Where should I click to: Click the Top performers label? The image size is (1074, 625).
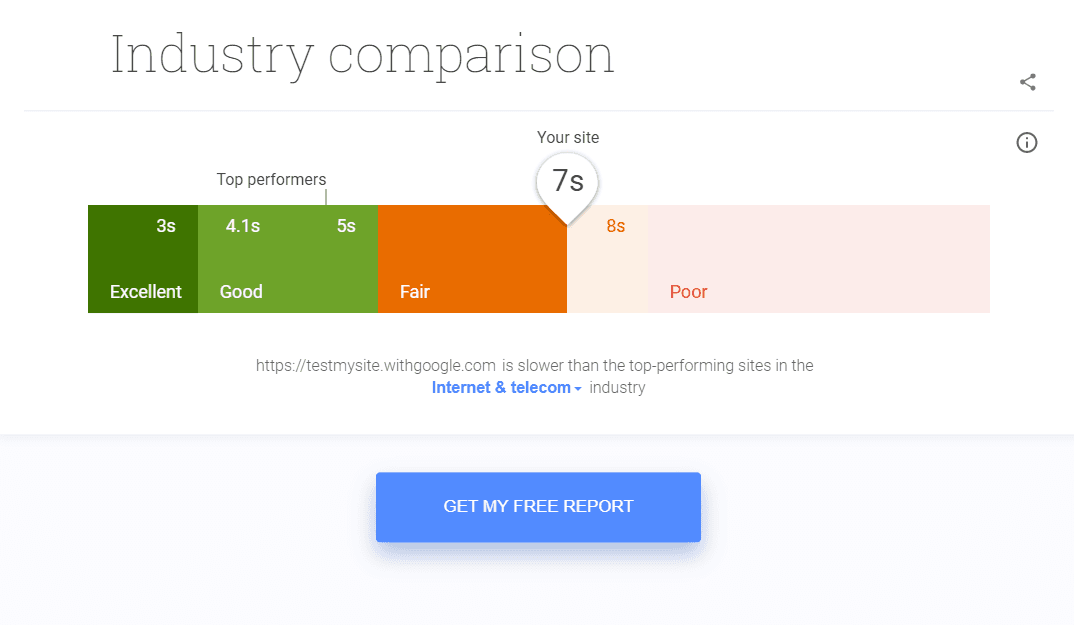pos(271,180)
